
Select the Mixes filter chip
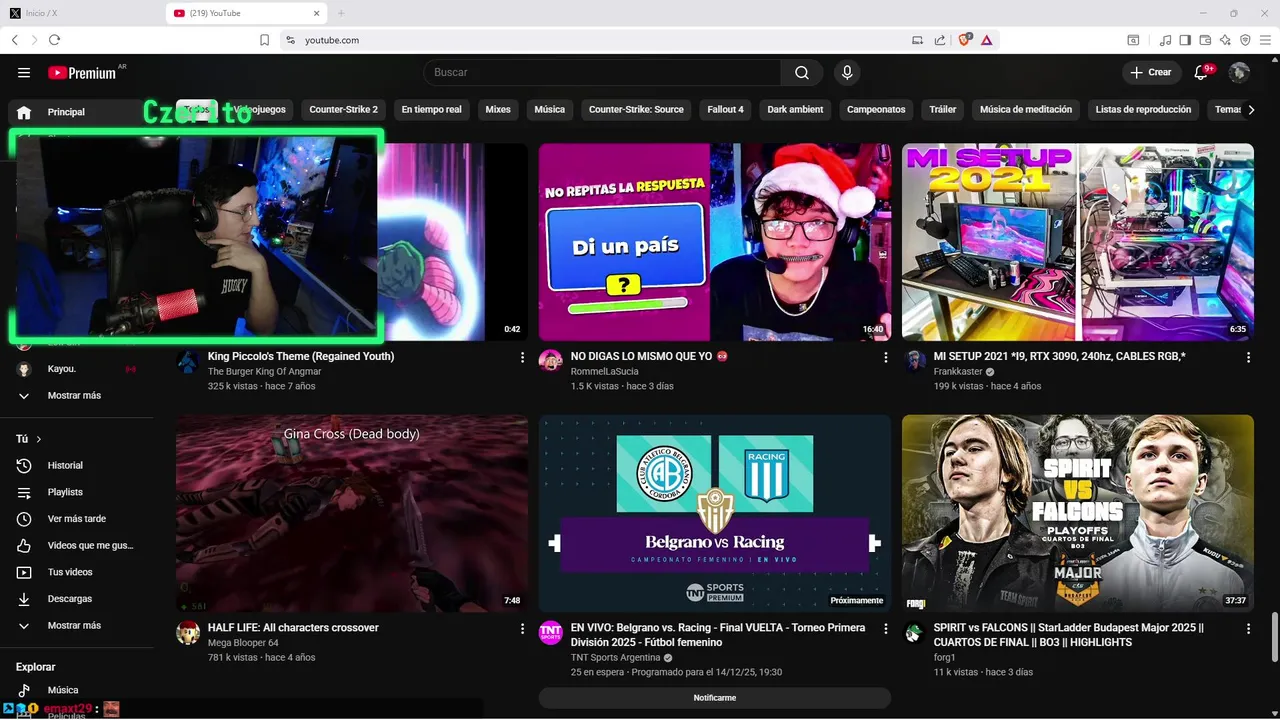pos(498,110)
